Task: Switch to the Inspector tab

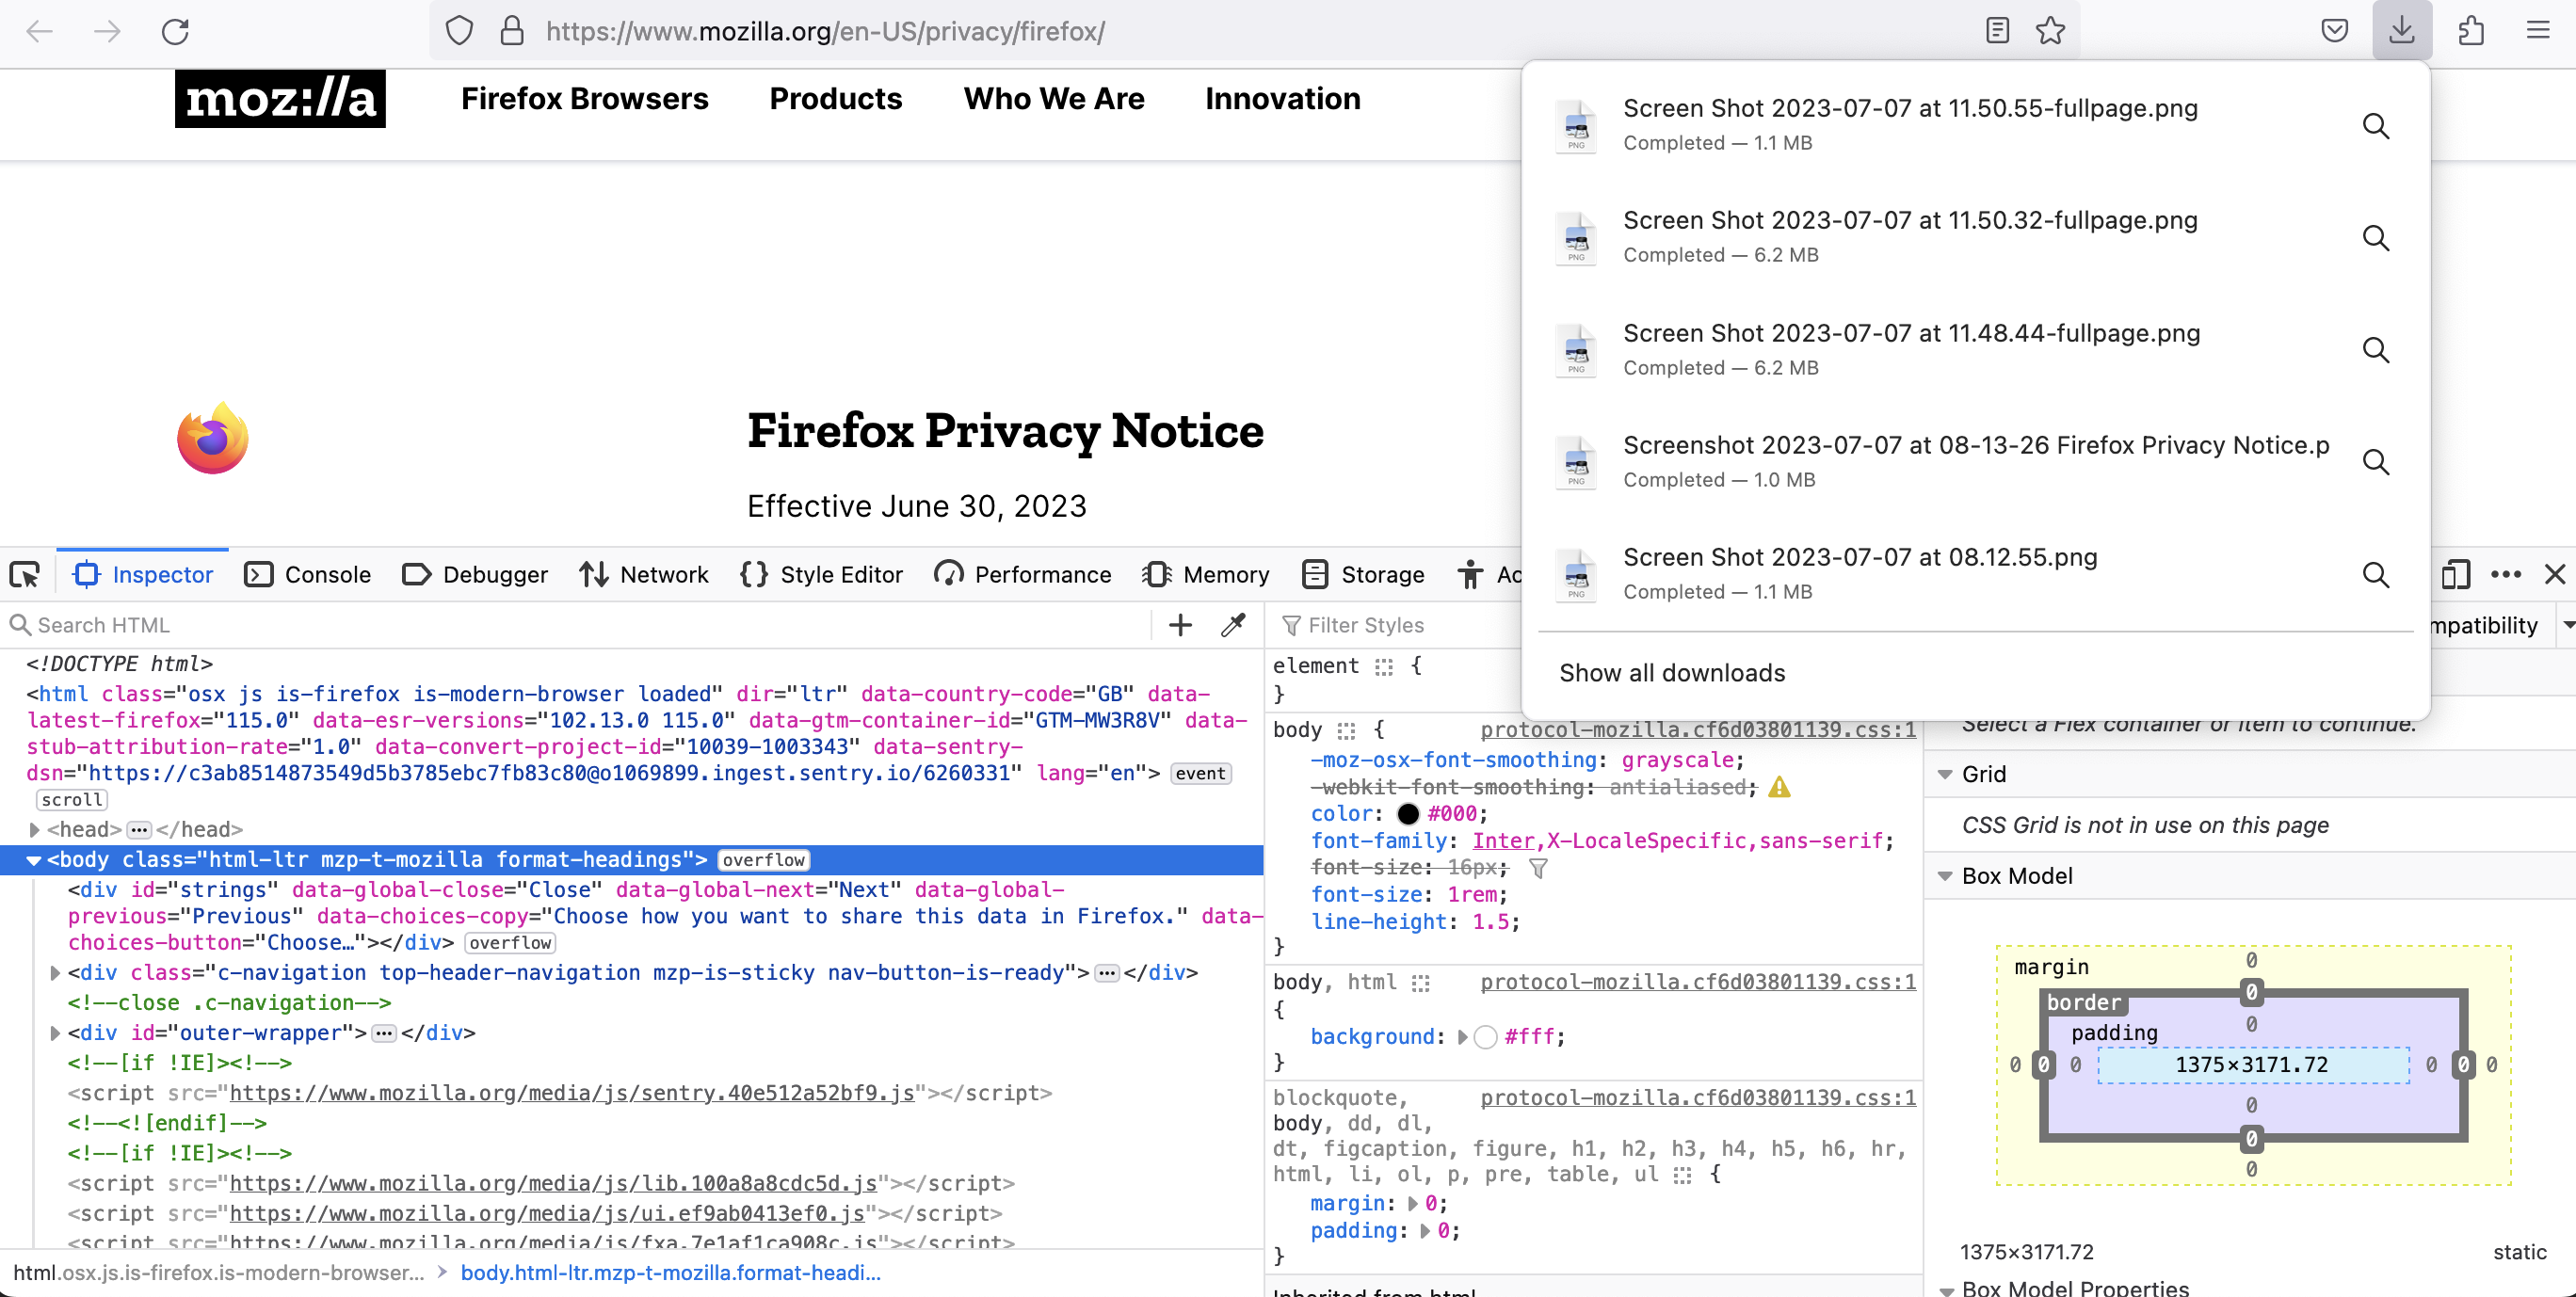Action: pos(143,575)
